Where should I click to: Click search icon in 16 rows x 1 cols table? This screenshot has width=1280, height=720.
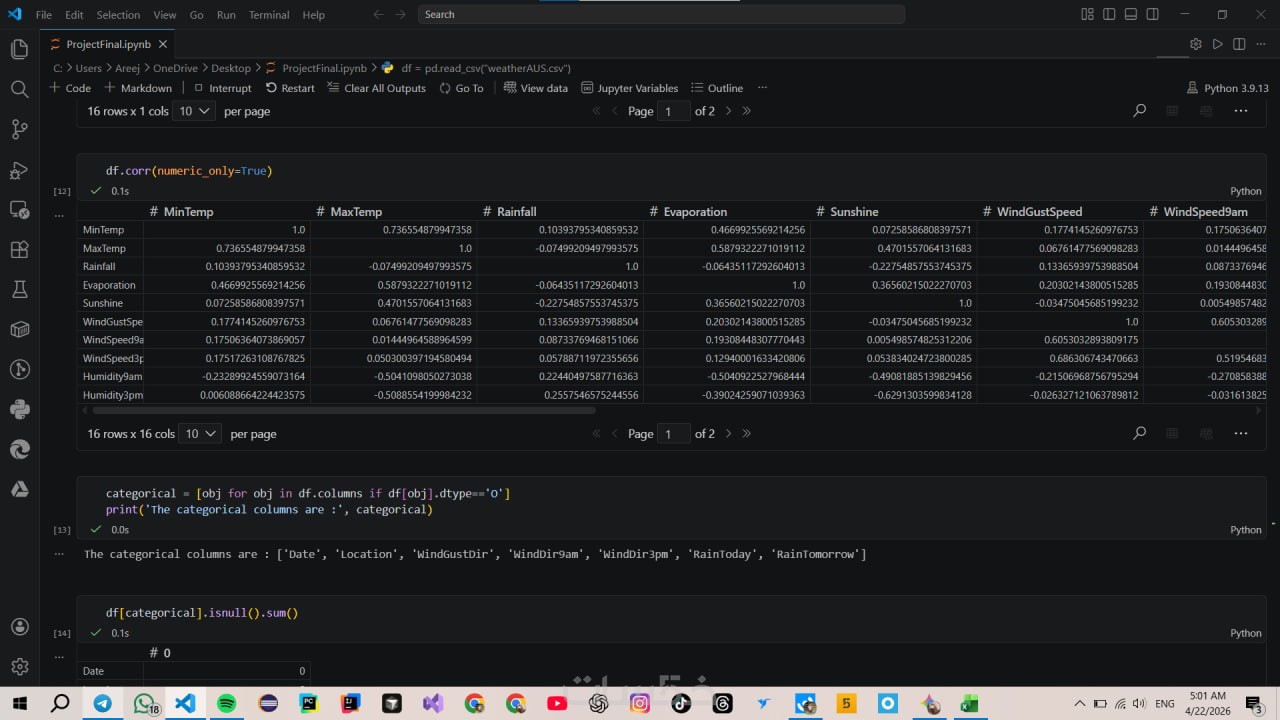[1139, 111]
